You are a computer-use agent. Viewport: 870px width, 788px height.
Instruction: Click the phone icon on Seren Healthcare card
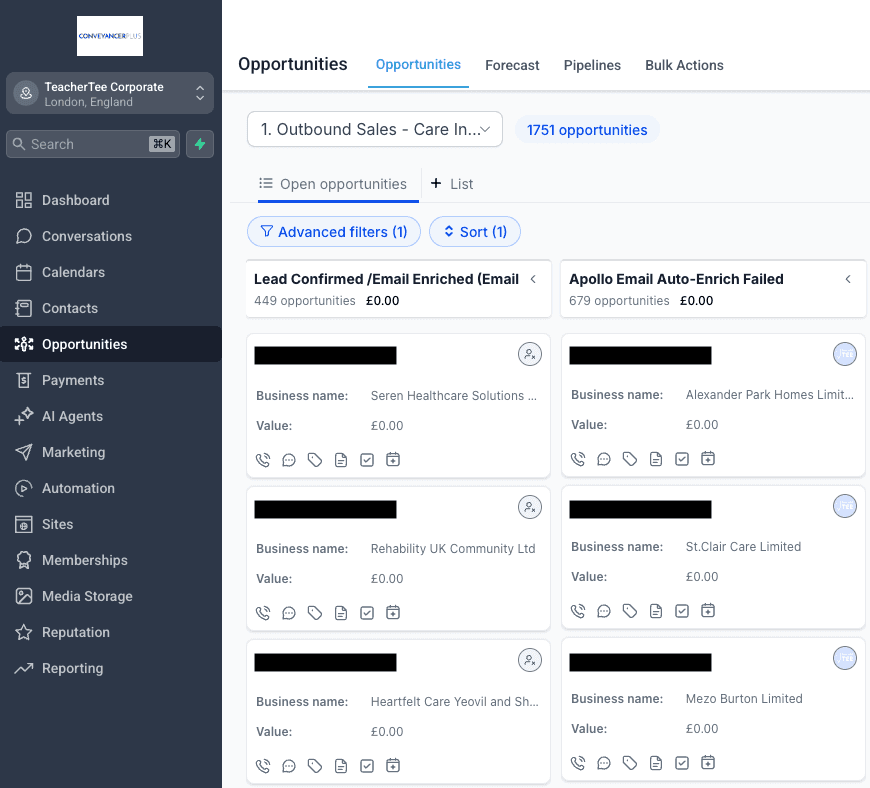tap(263, 460)
